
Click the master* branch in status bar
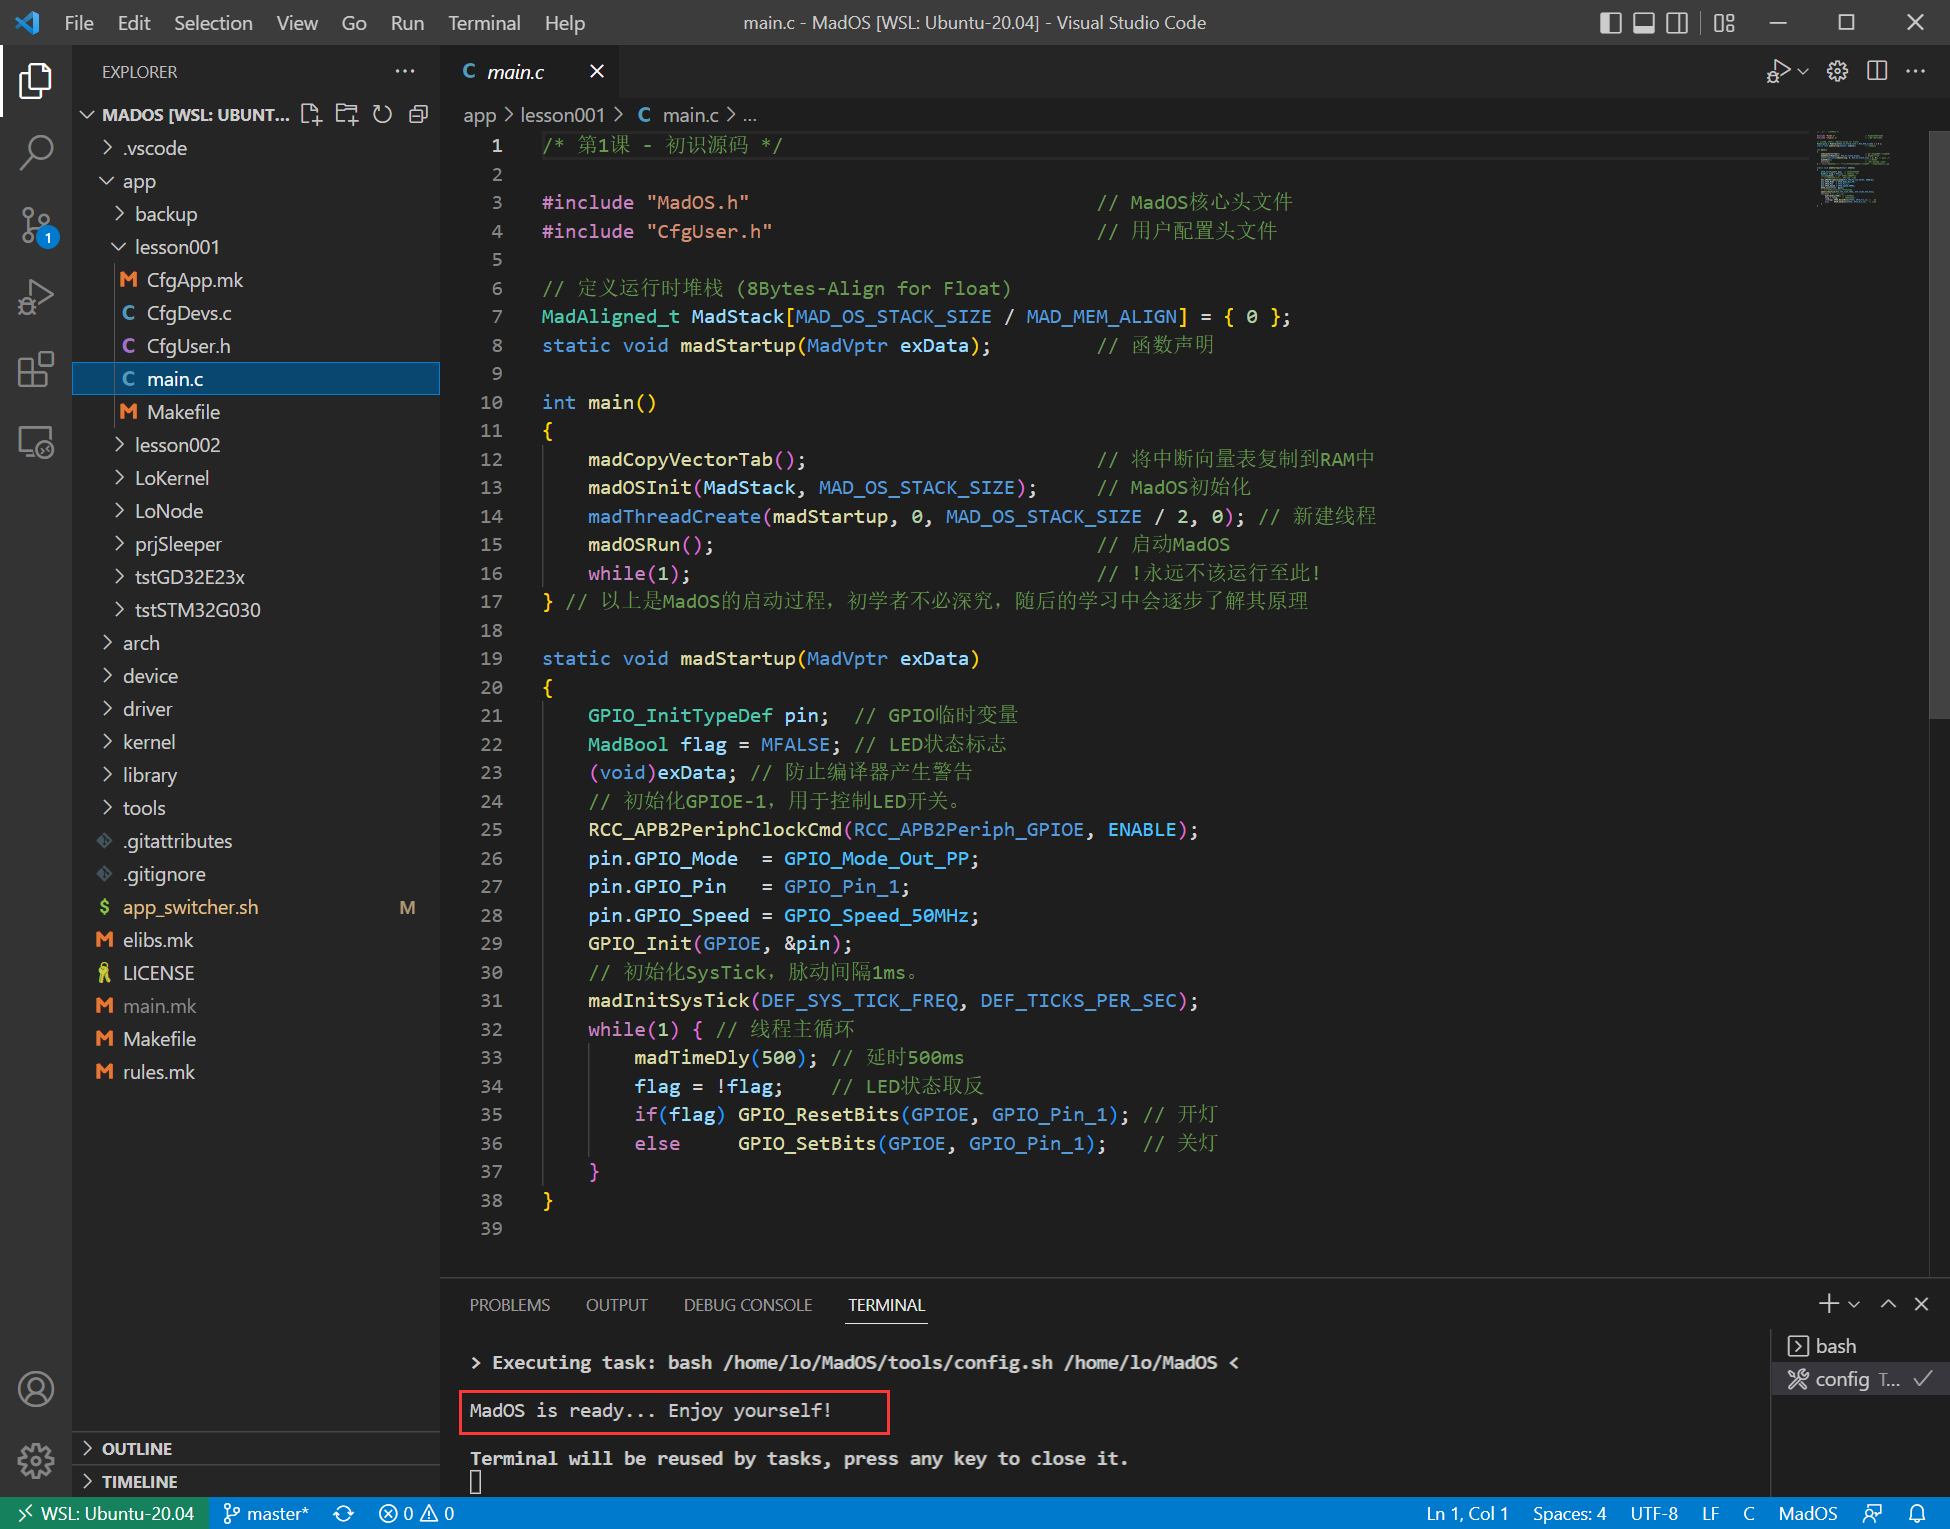point(265,1513)
